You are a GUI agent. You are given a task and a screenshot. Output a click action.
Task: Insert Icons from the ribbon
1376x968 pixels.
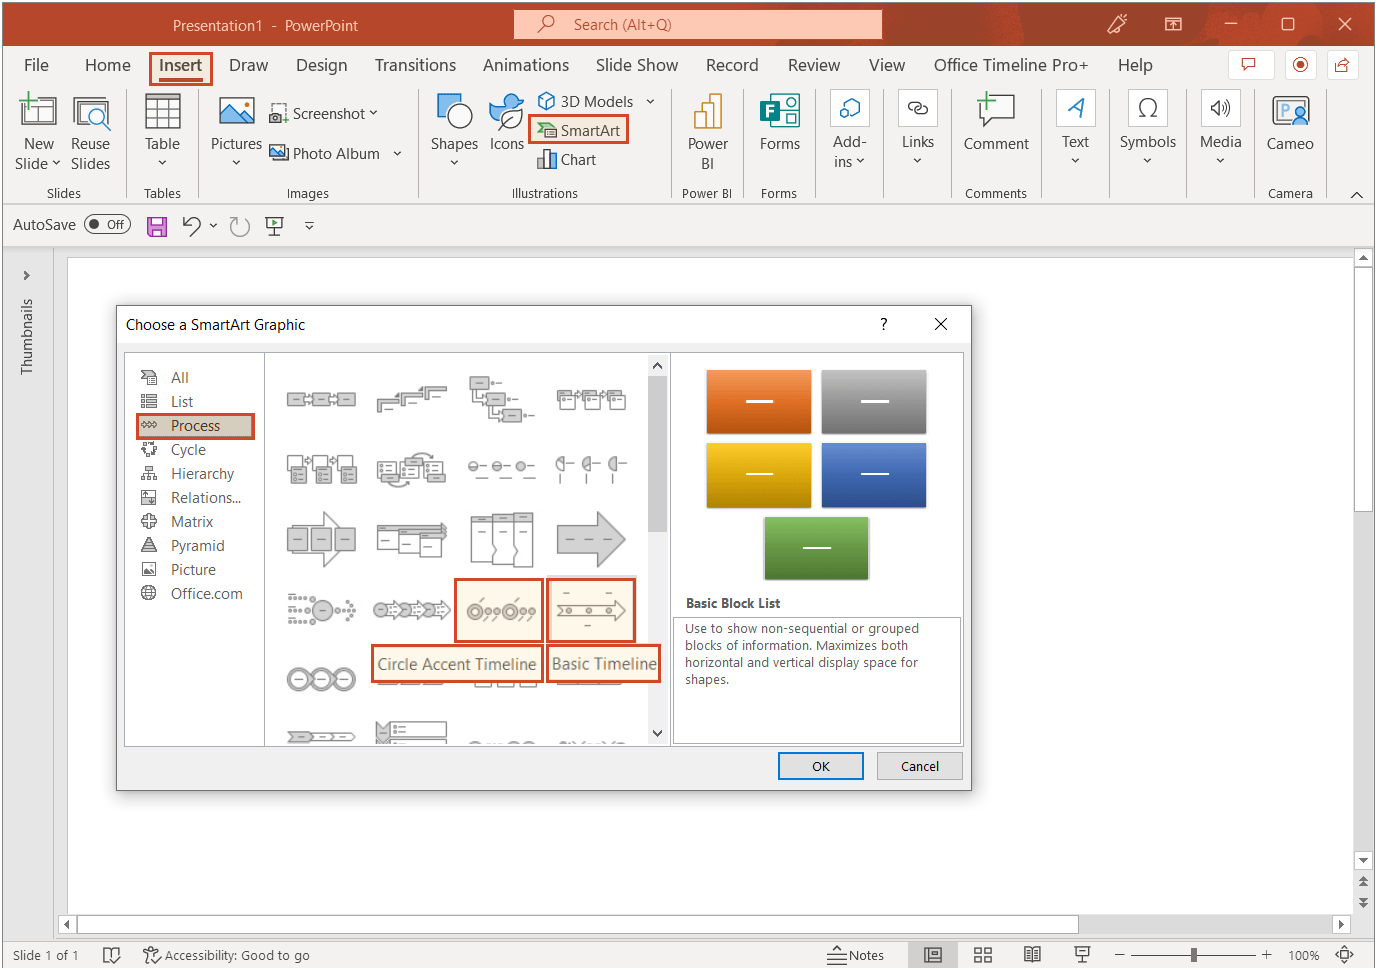(506, 125)
